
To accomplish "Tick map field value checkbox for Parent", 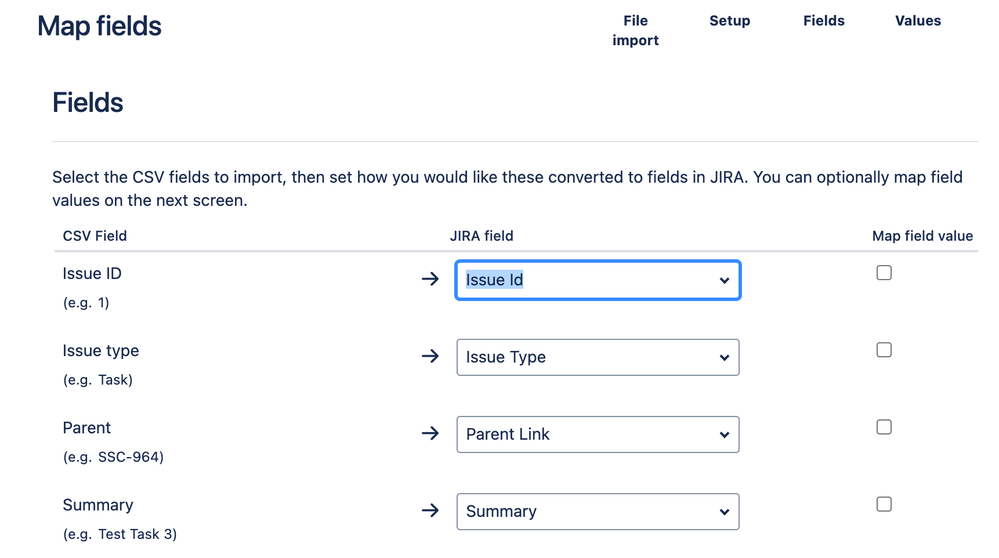I will tap(884, 427).
